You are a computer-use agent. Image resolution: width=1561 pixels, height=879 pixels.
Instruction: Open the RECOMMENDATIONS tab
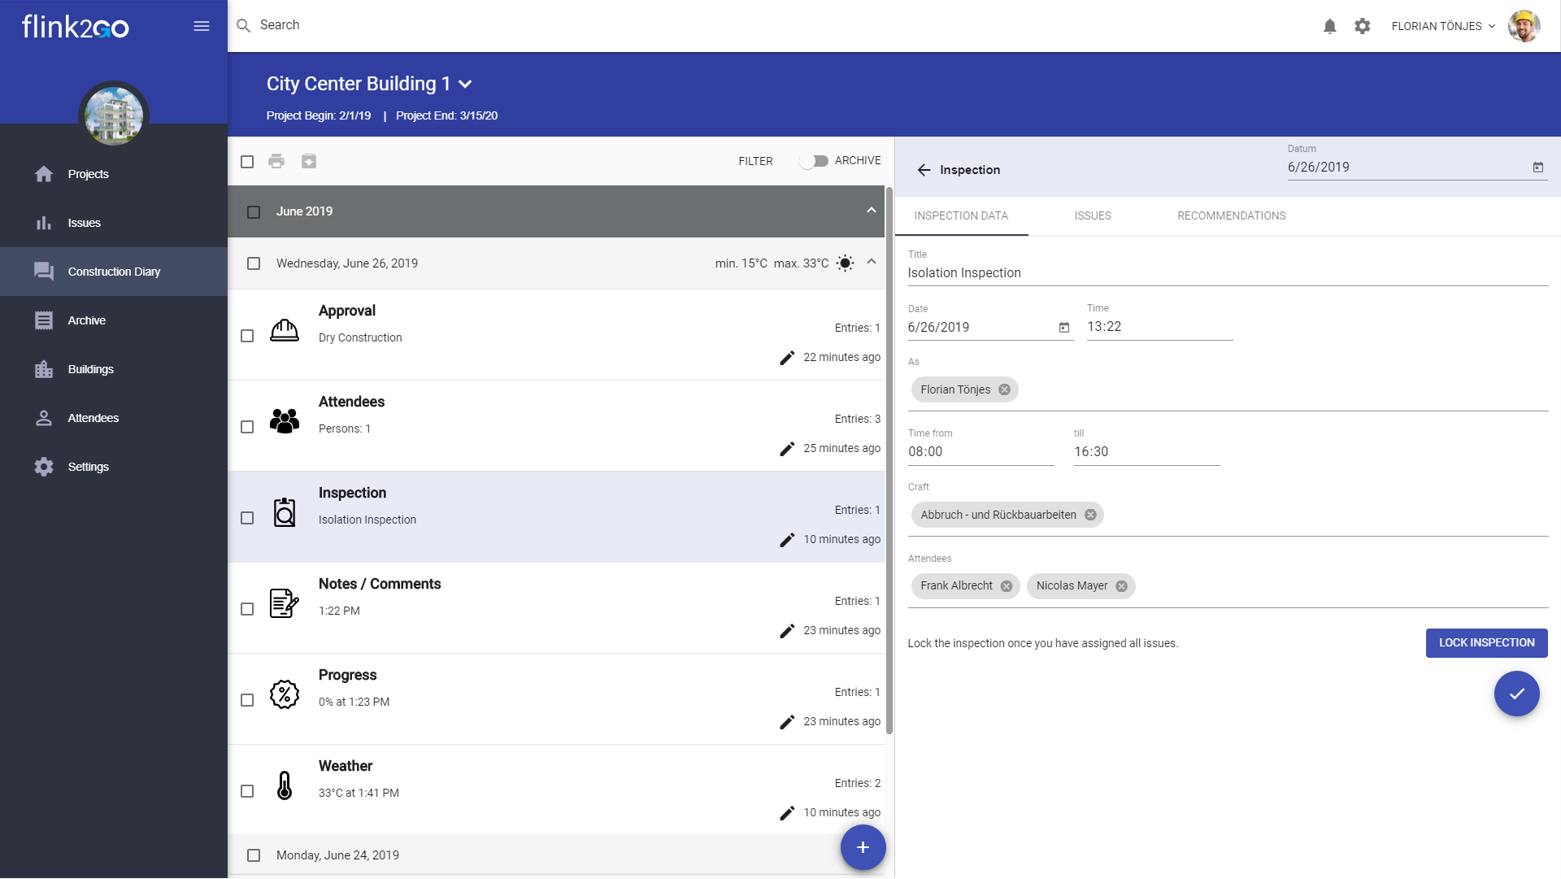pyautogui.click(x=1231, y=216)
